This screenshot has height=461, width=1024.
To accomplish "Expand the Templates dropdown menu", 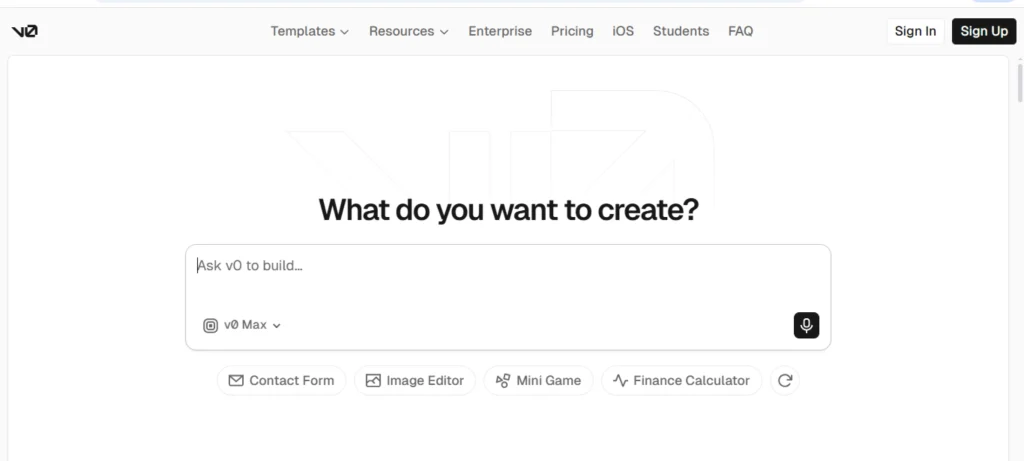I will 309,31.
